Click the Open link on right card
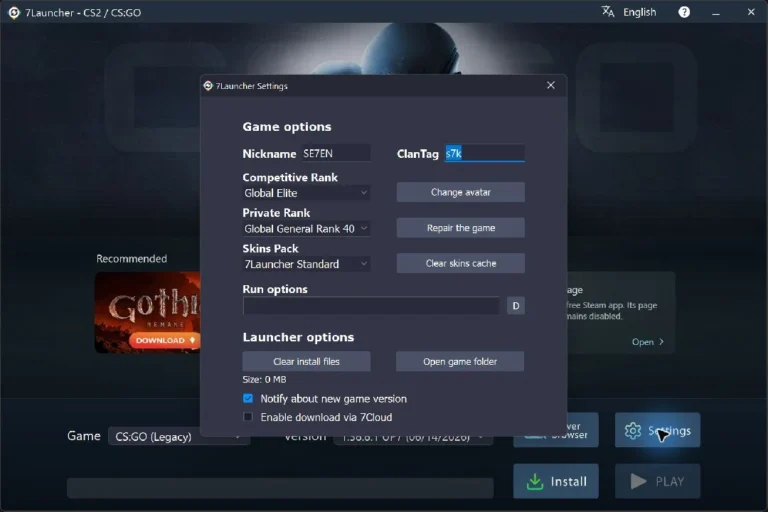The width and height of the screenshot is (768, 512). point(648,341)
